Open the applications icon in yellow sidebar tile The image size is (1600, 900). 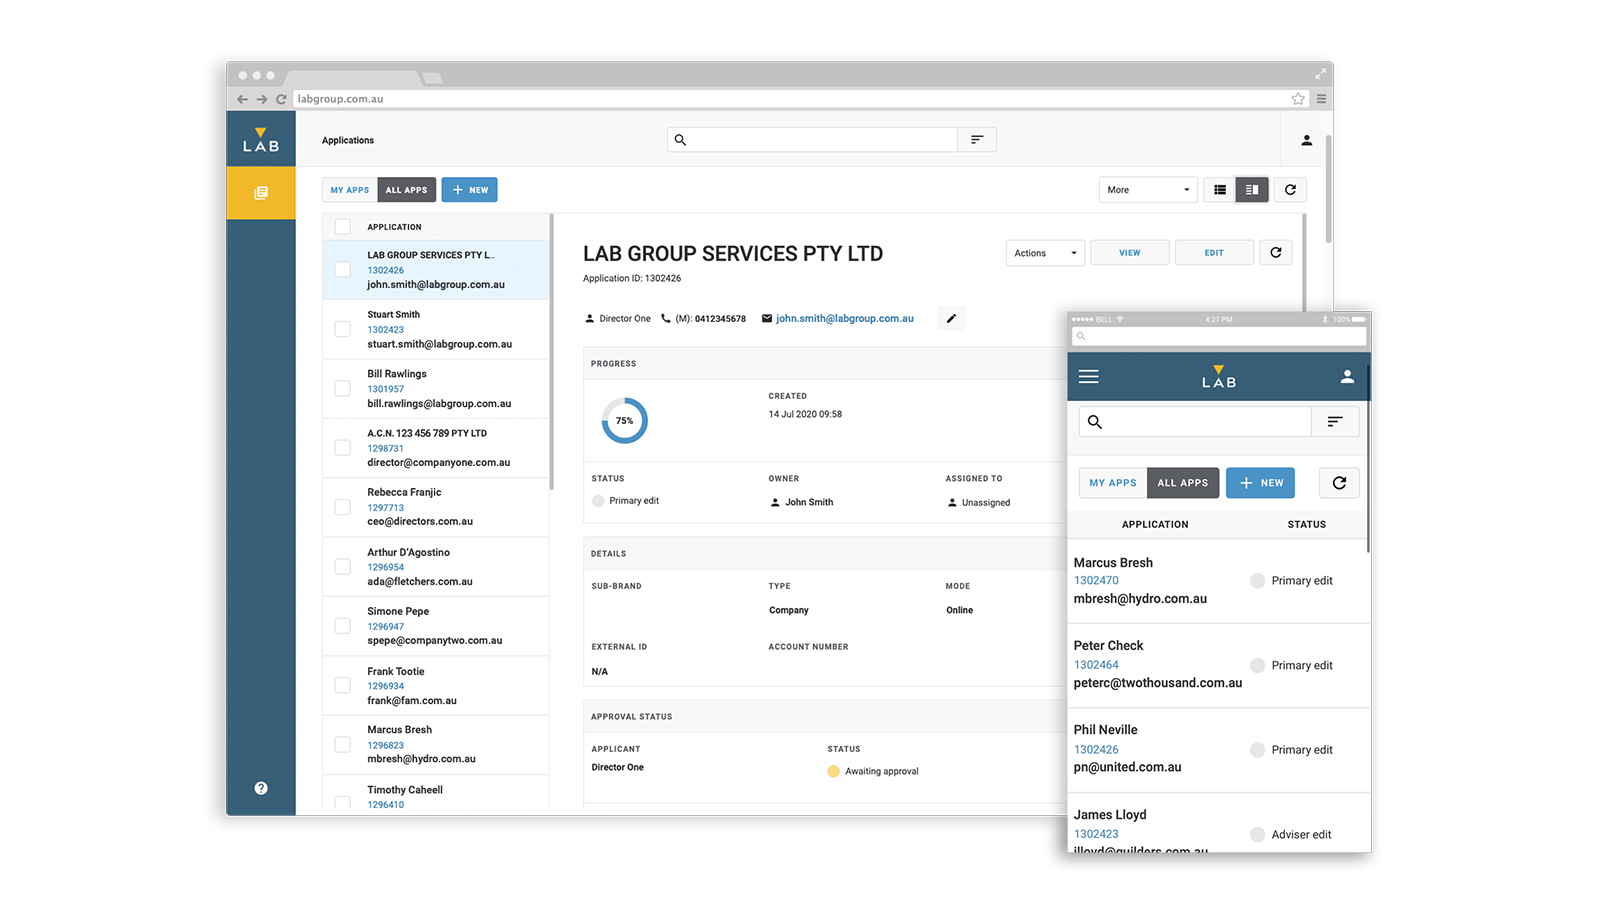(261, 192)
